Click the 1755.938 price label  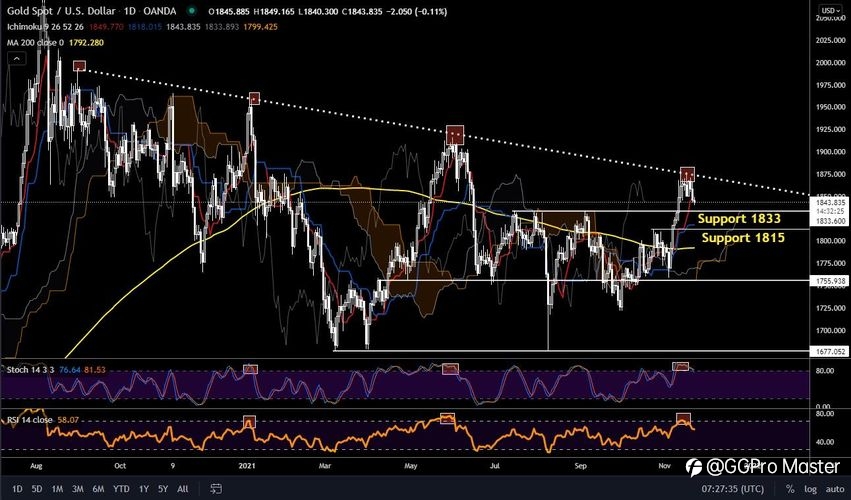[829, 281]
